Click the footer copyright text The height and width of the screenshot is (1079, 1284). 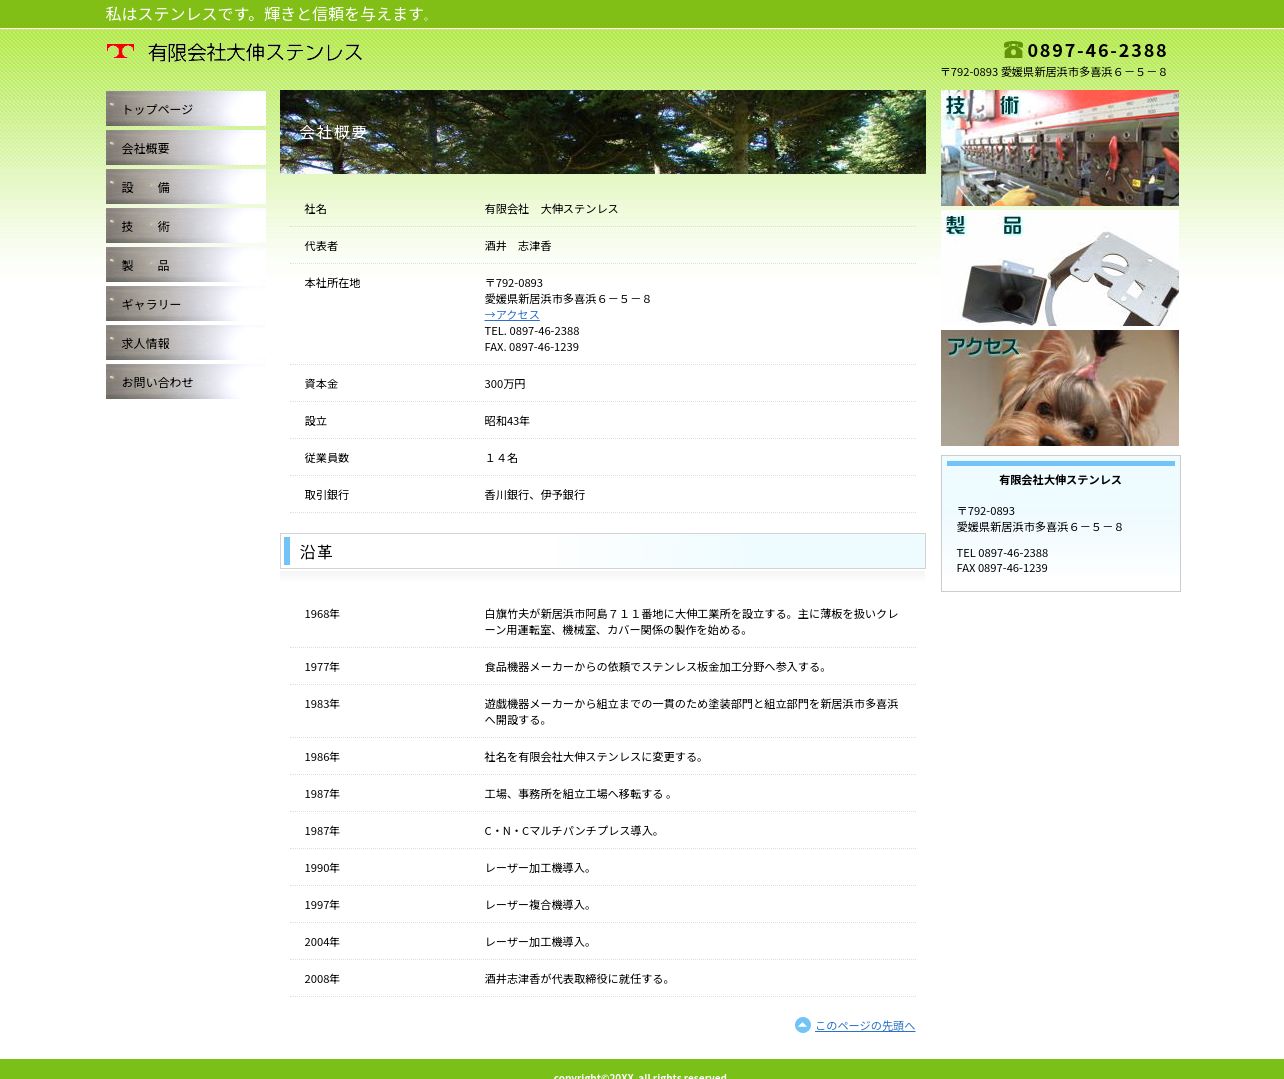point(640,1075)
